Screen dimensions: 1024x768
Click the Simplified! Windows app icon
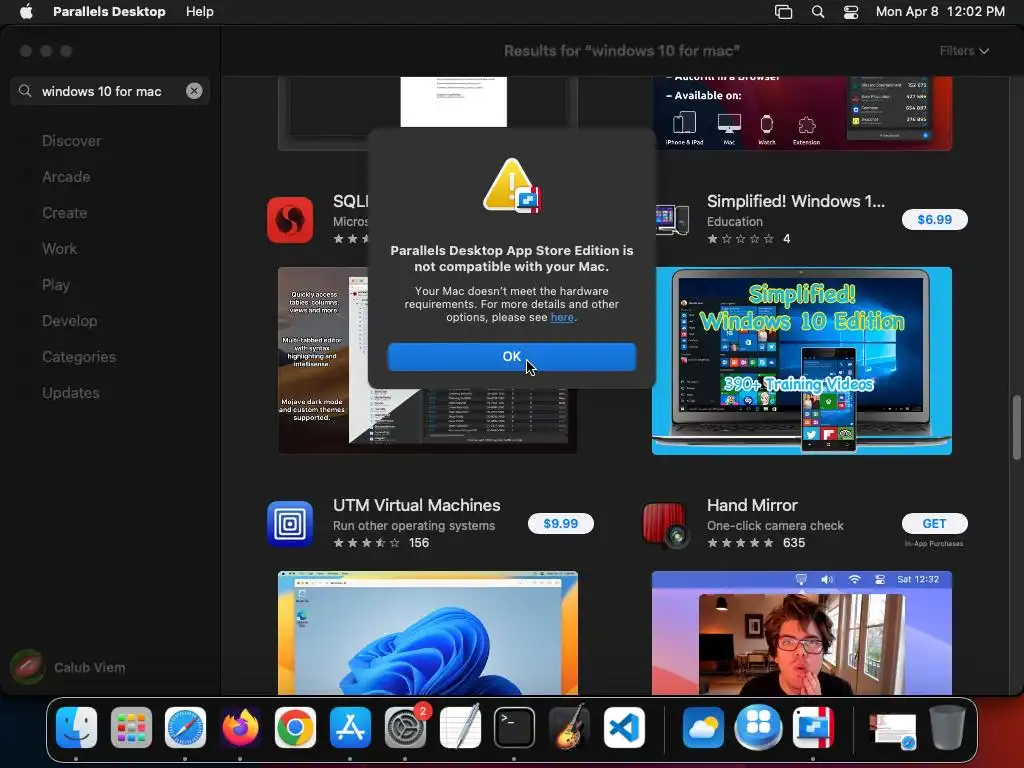(672, 220)
